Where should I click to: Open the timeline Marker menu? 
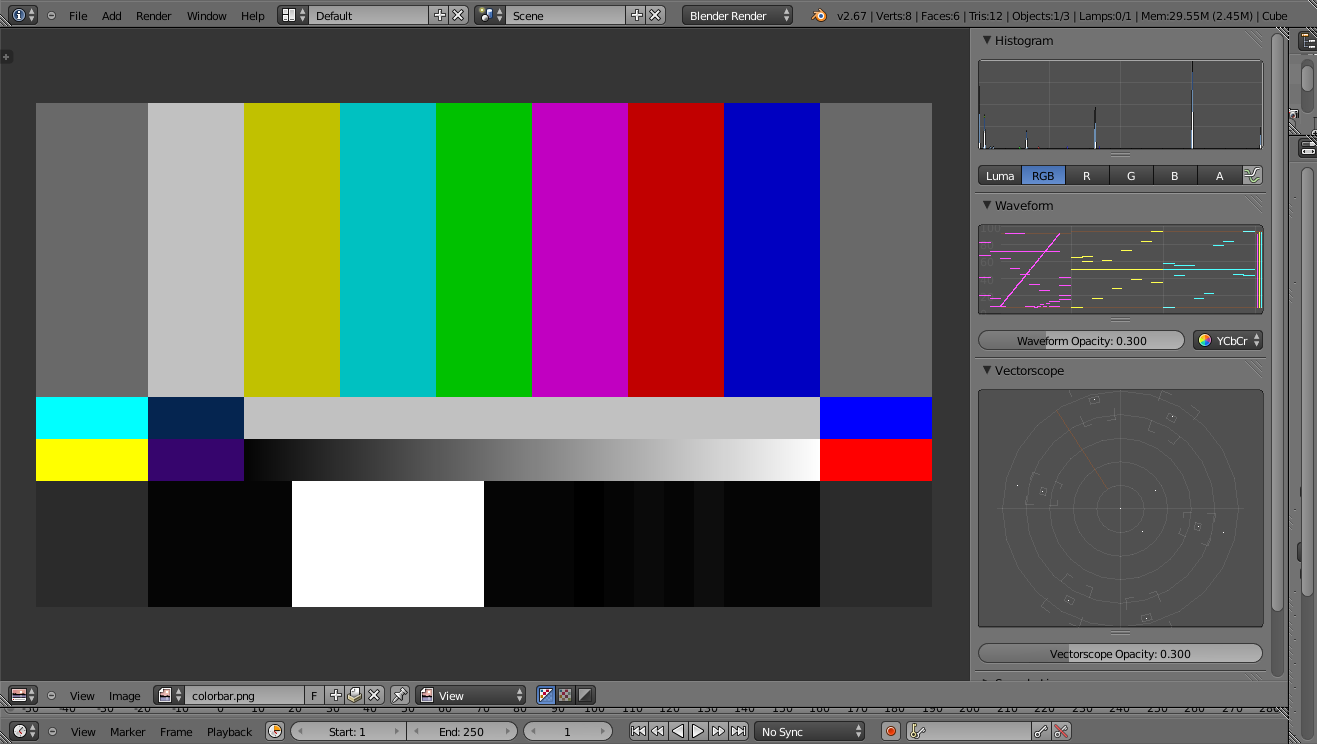tap(128, 732)
